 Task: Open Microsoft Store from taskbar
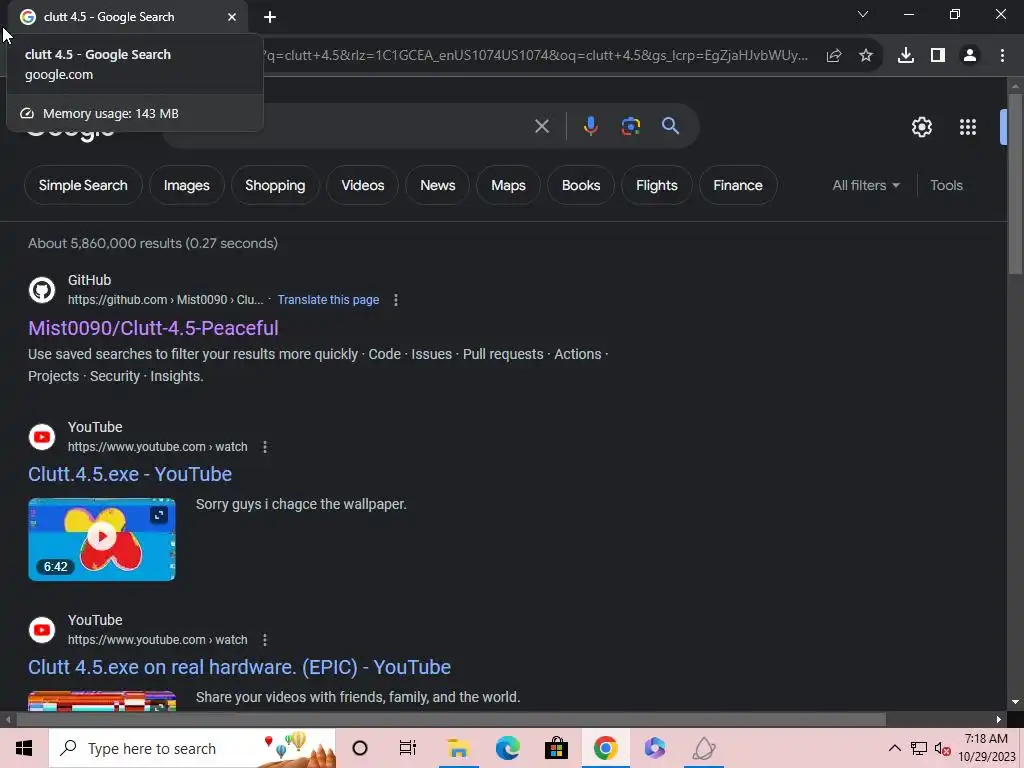point(556,748)
